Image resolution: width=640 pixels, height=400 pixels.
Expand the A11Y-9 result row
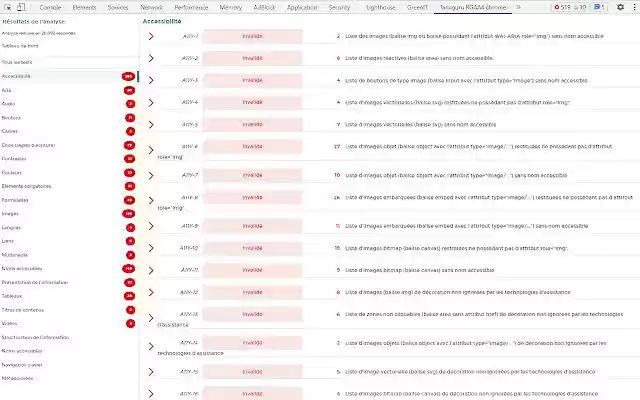coord(151,226)
